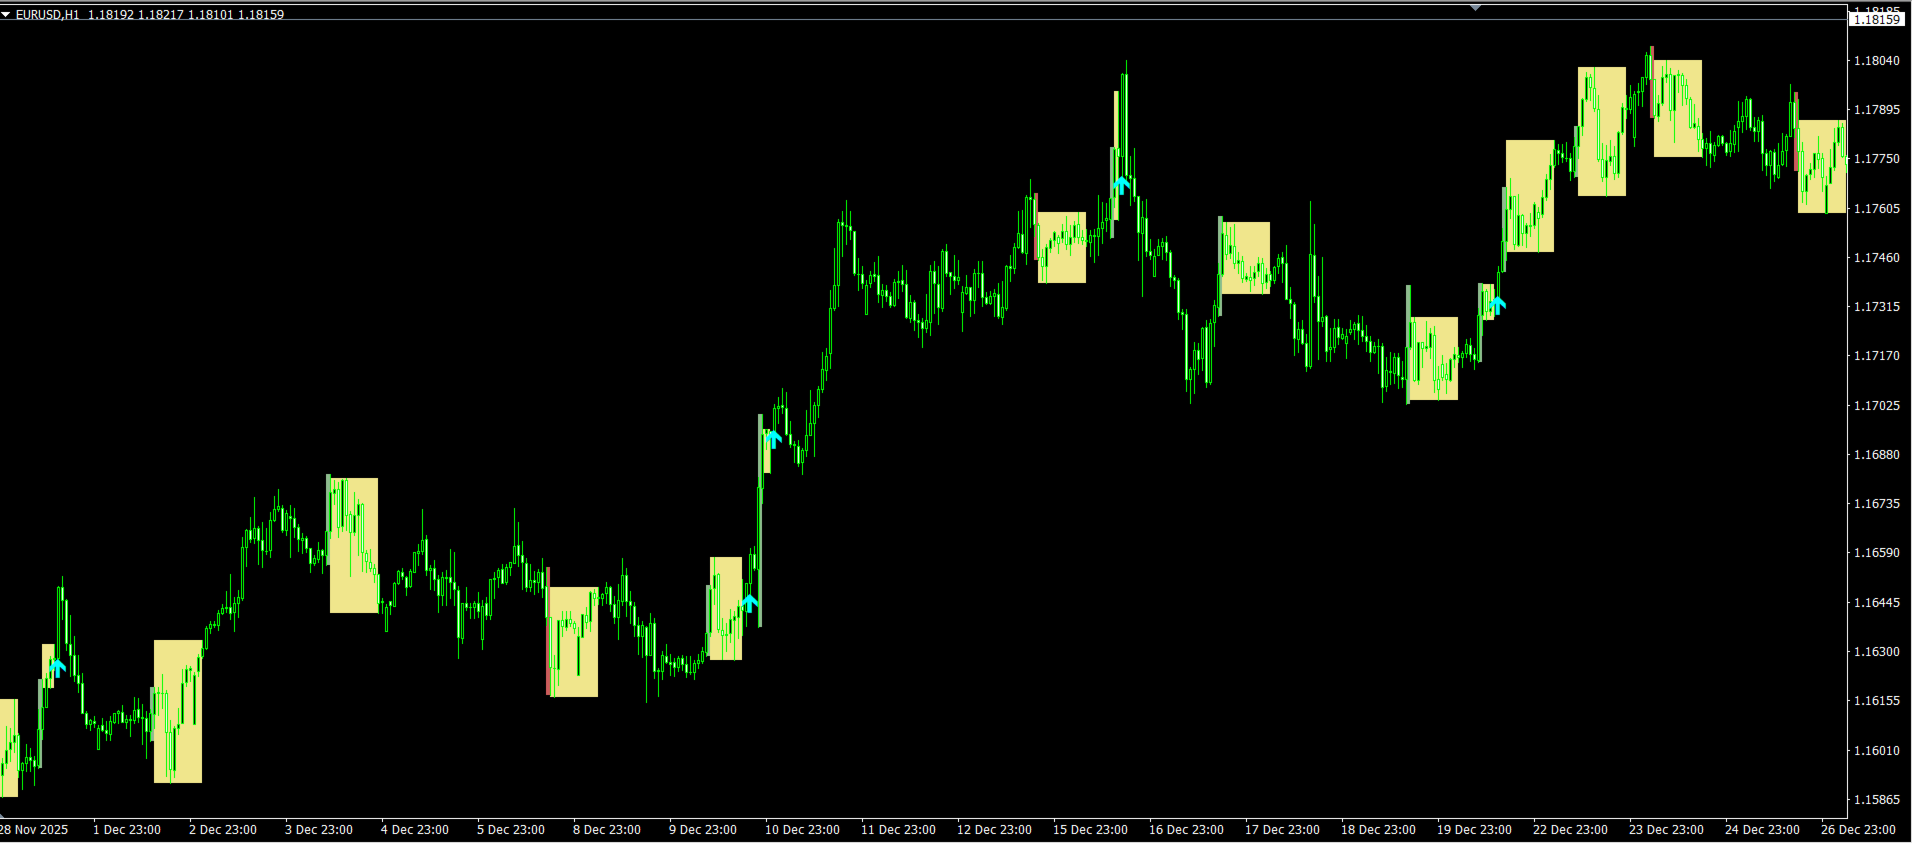The width and height of the screenshot is (1912, 843).
Task: Click the 23 Dec 23:00 time label
Action: pyautogui.click(x=1666, y=830)
